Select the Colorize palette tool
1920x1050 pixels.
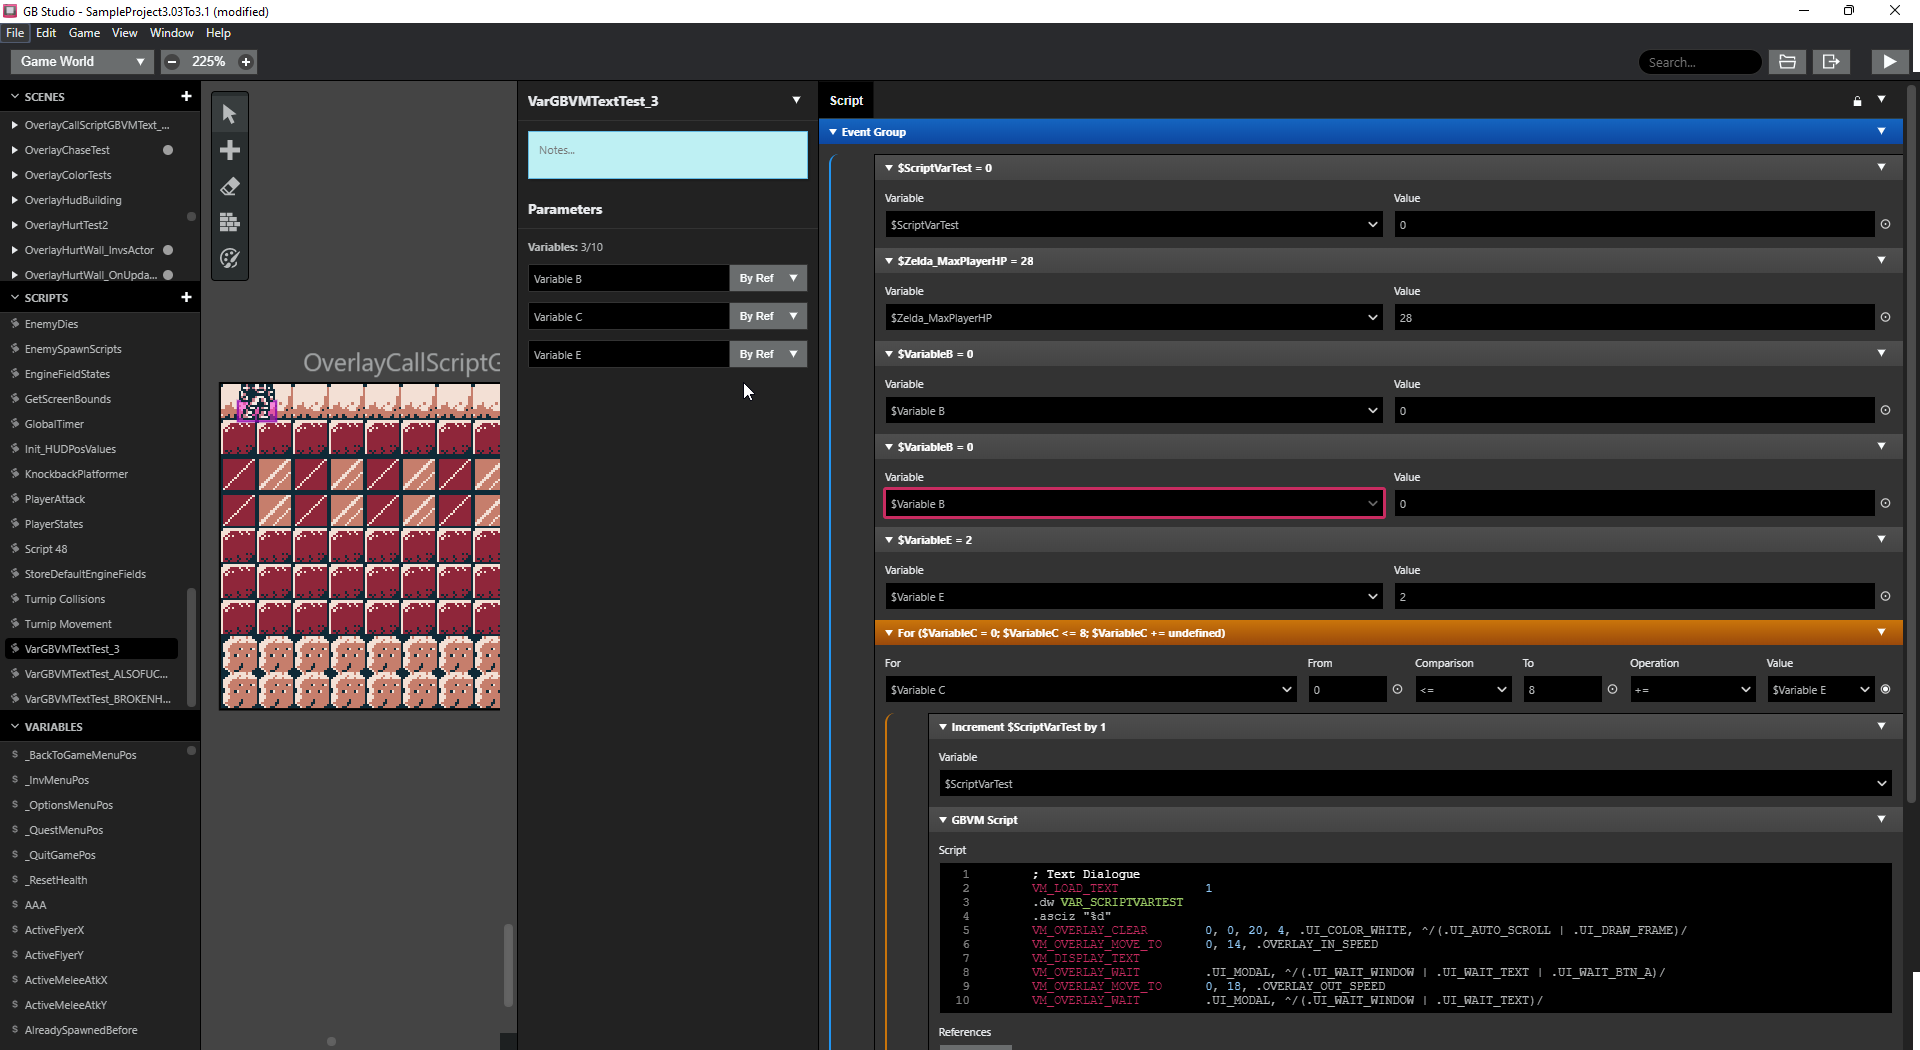(x=229, y=259)
